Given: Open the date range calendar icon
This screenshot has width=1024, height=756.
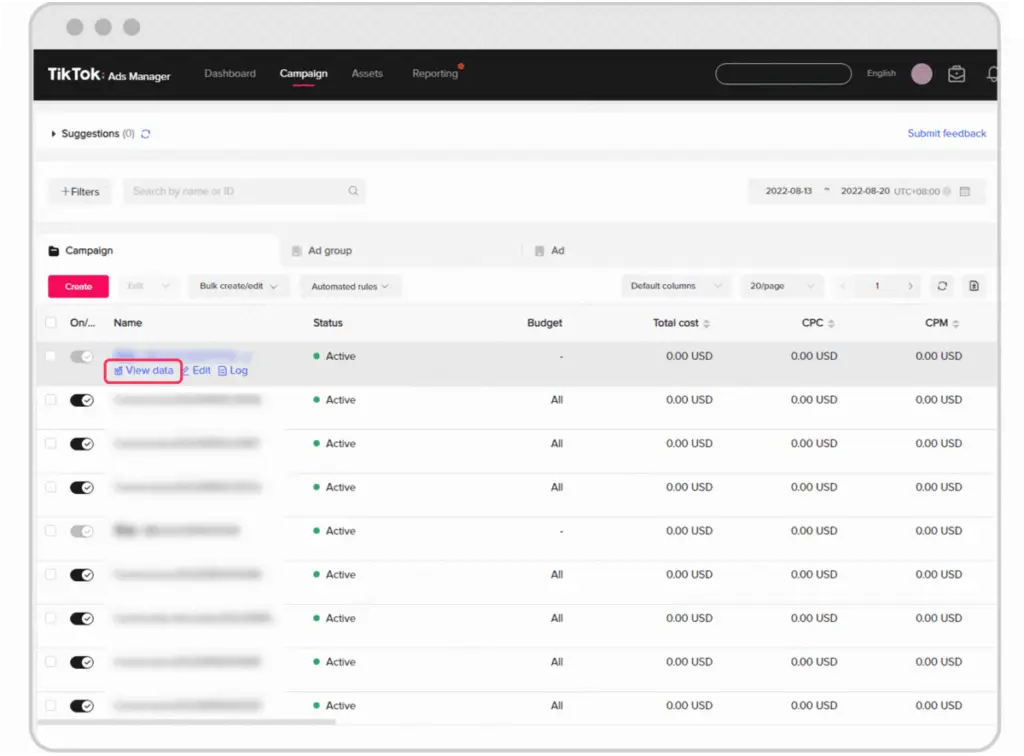Looking at the screenshot, I should point(965,191).
